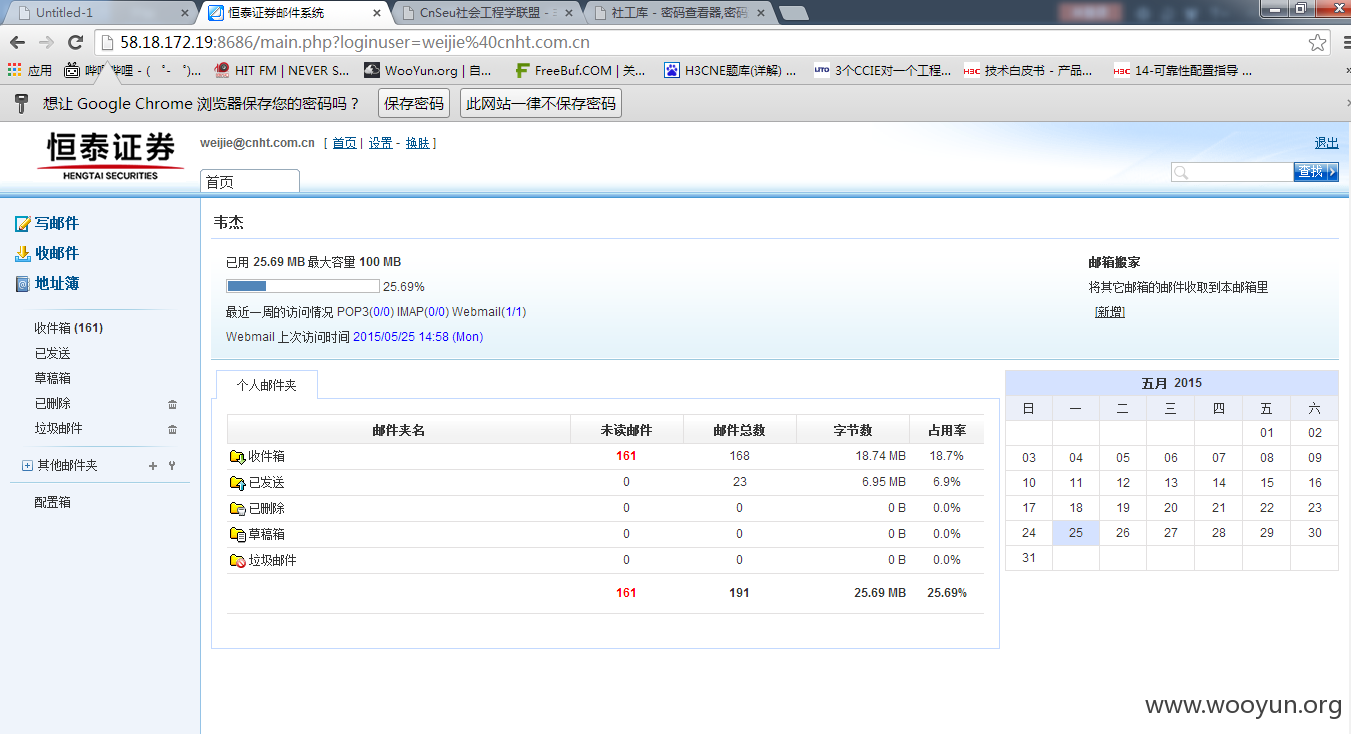This screenshot has height=734, width=1351.
Task: Bookmark this page with star icon
Action: point(1318,43)
